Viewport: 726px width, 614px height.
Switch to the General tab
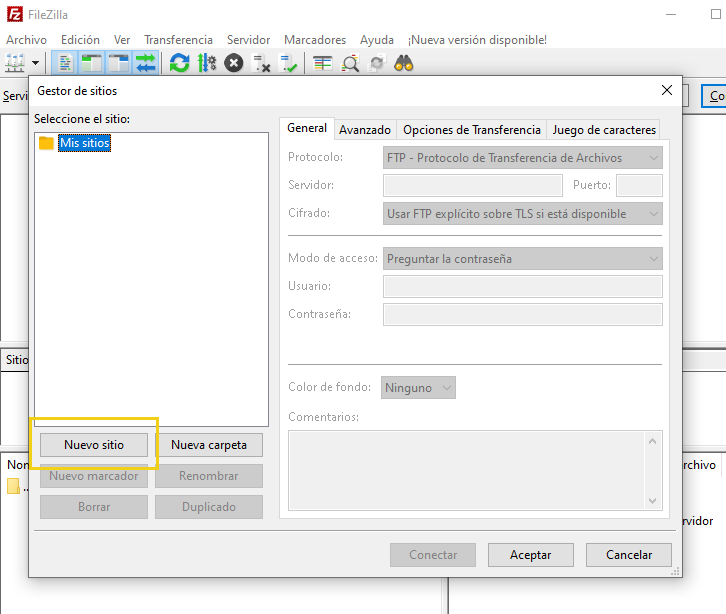[307, 128]
